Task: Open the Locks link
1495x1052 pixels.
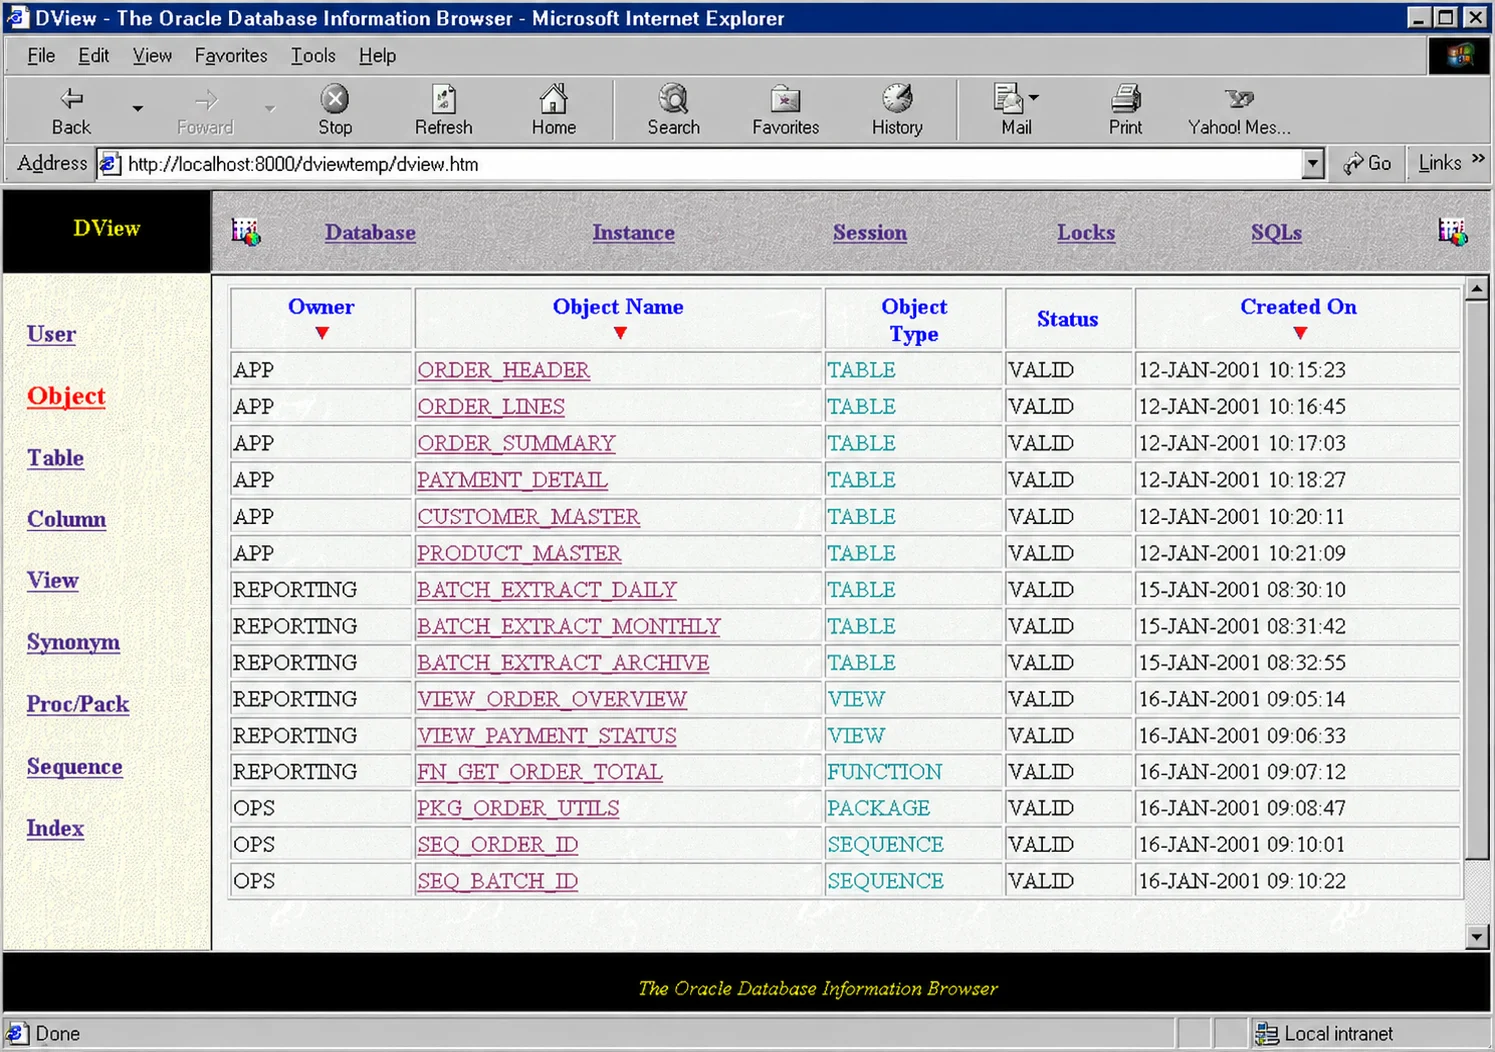Action: (1086, 233)
